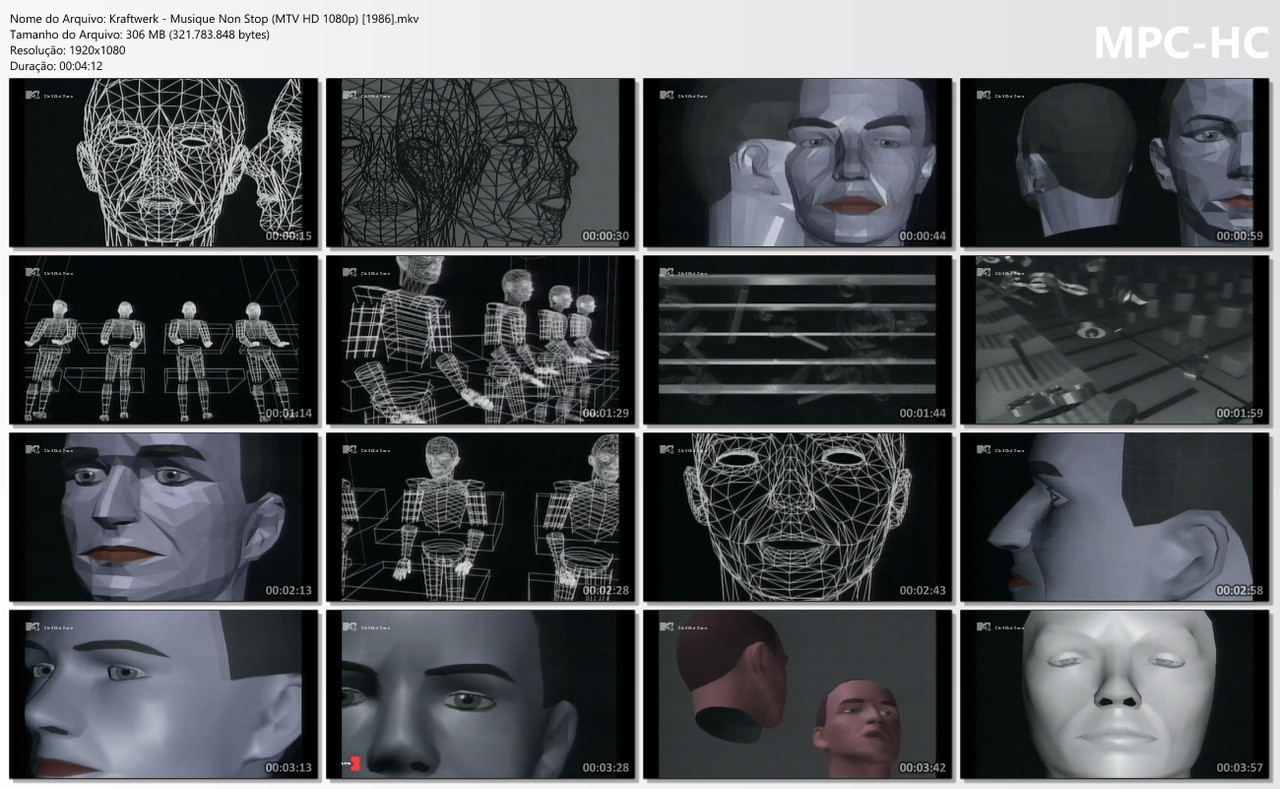Pick the thumbnail stamped 00:02:13

(x=163, y=517)
